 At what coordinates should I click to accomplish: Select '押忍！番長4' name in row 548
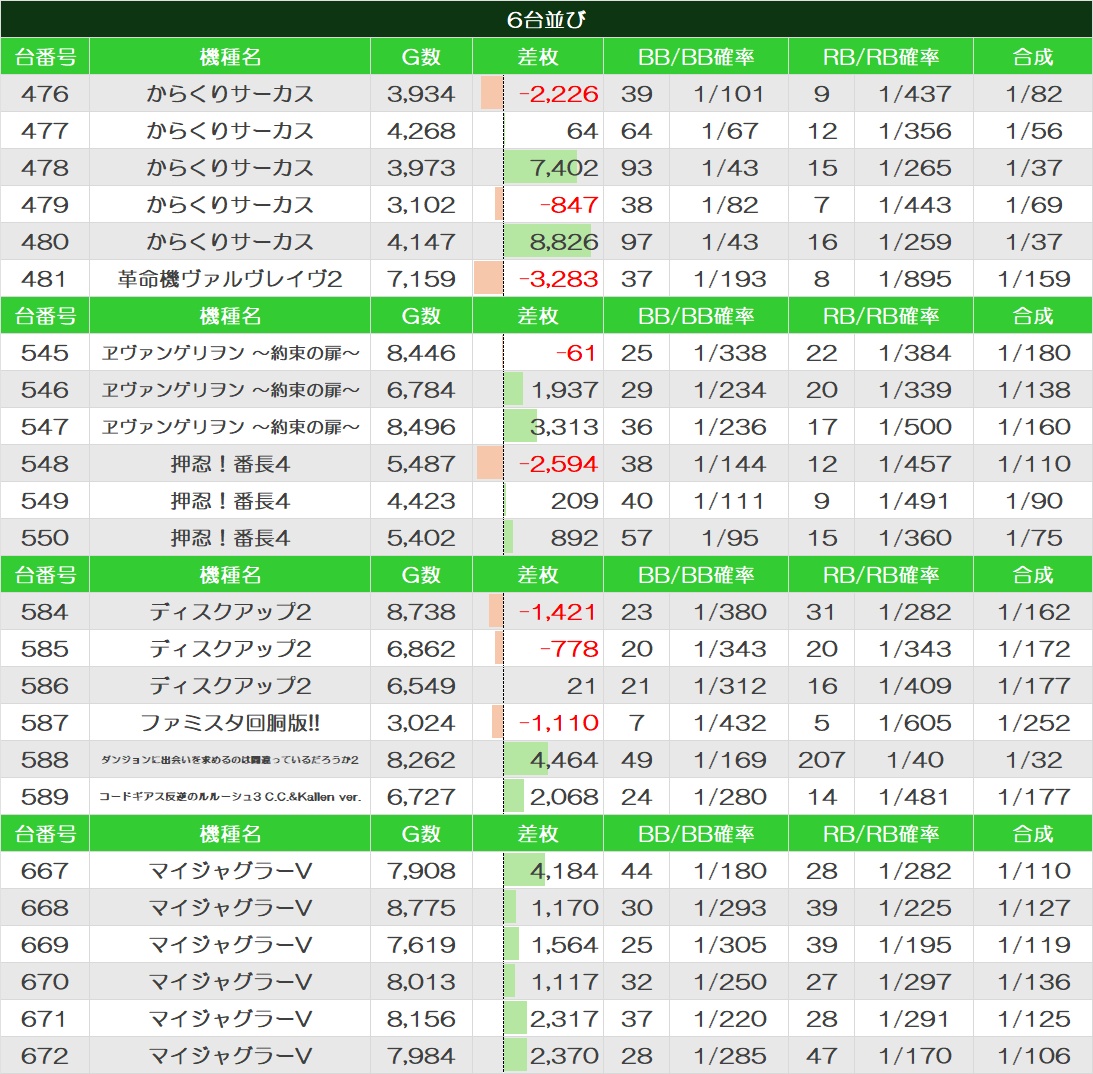(230, 463)
